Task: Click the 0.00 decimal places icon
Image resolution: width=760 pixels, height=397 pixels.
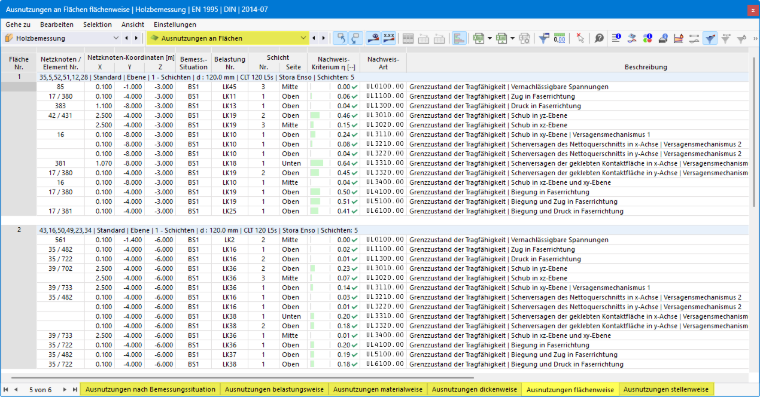Action: click(559, 38)
